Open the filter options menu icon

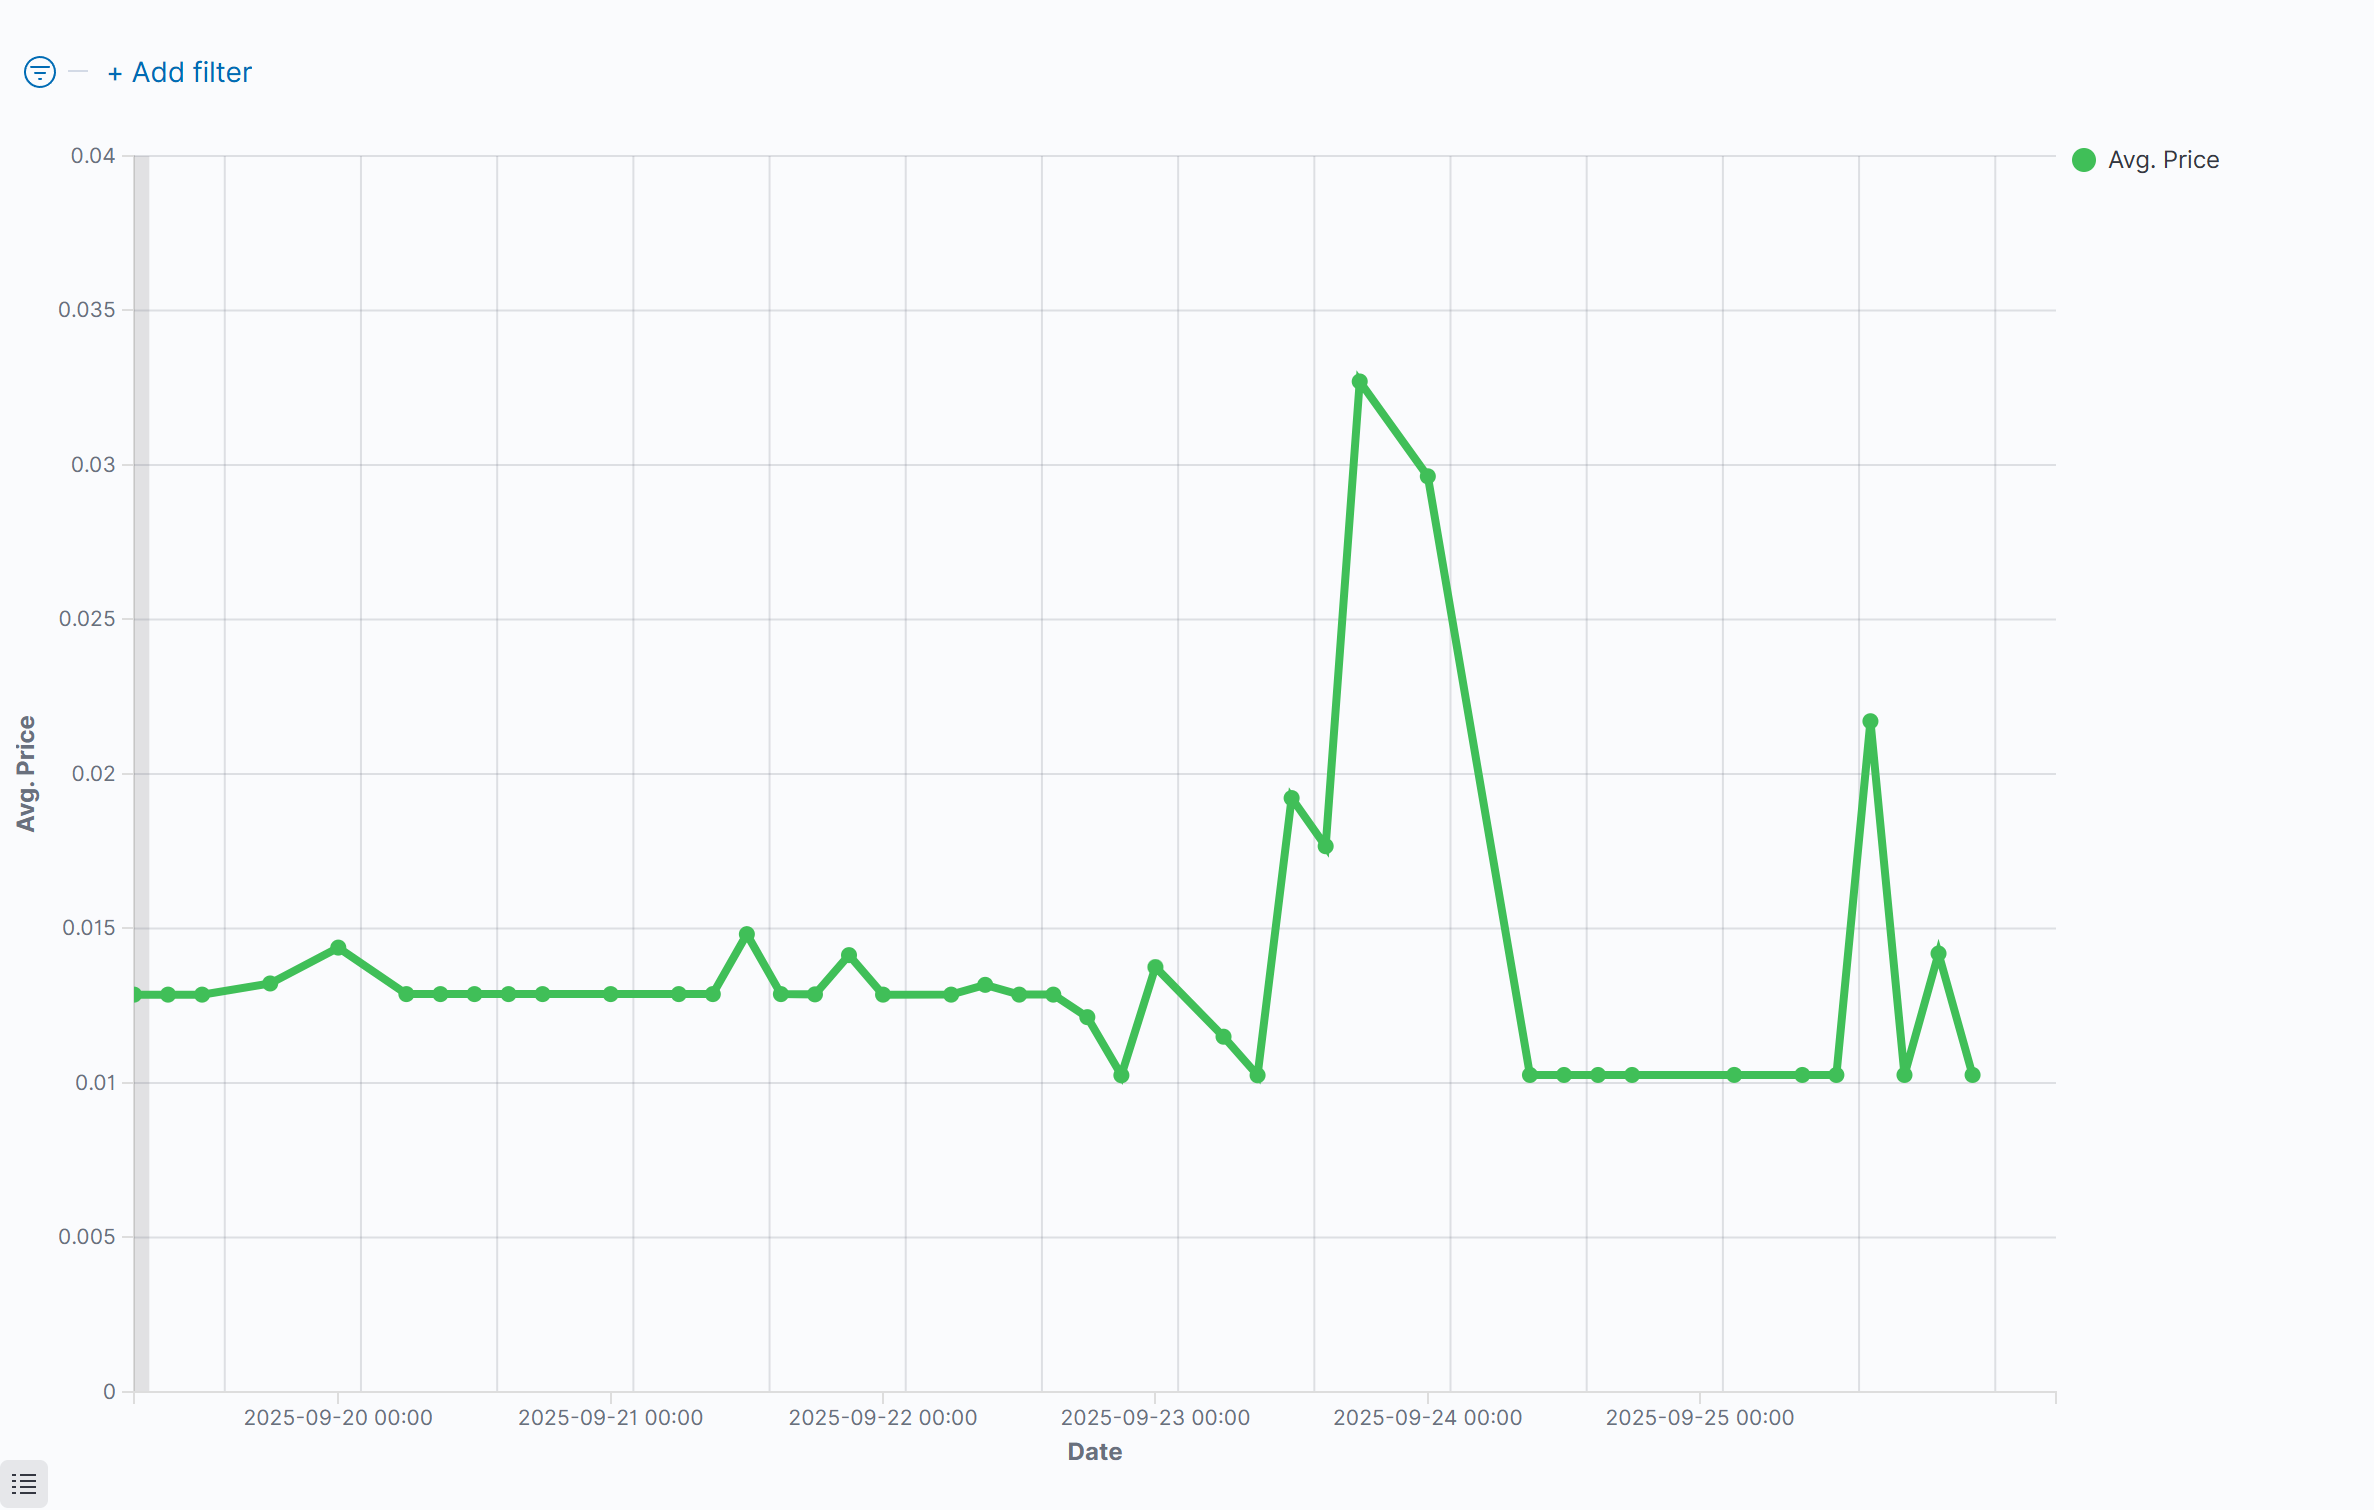click(x=40, y=72)
